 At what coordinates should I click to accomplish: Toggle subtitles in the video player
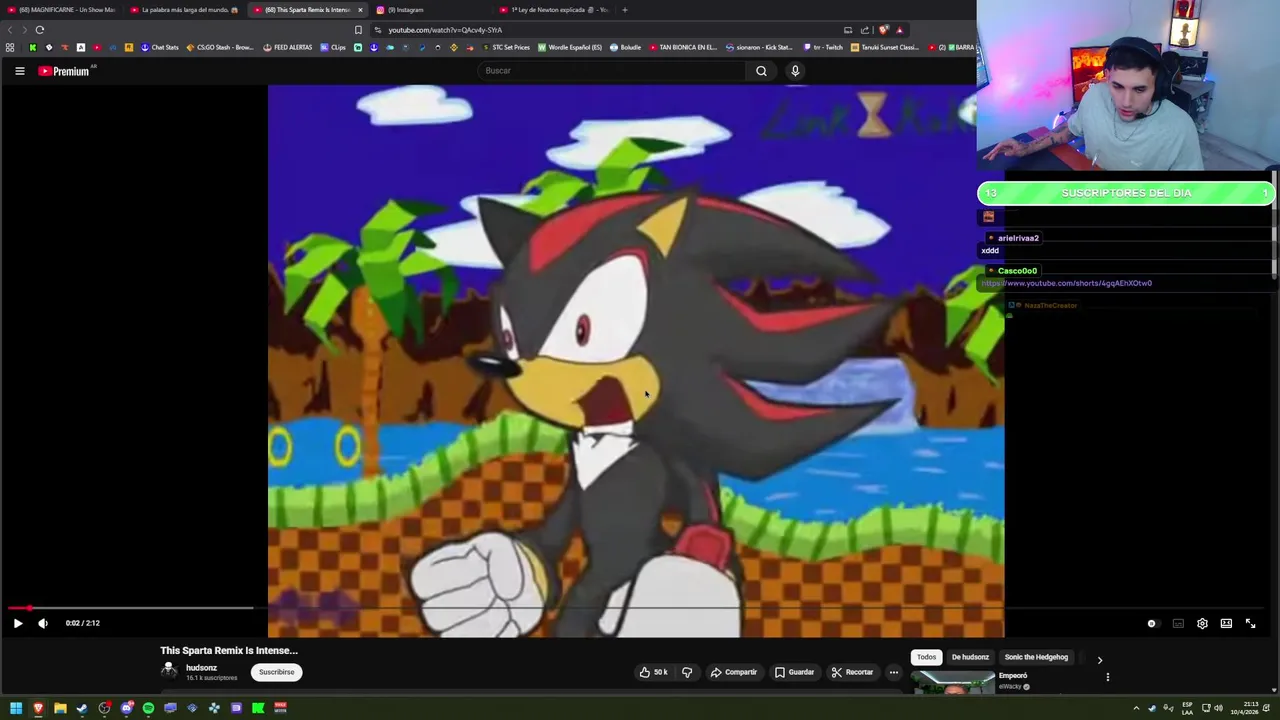point(1178,623)
